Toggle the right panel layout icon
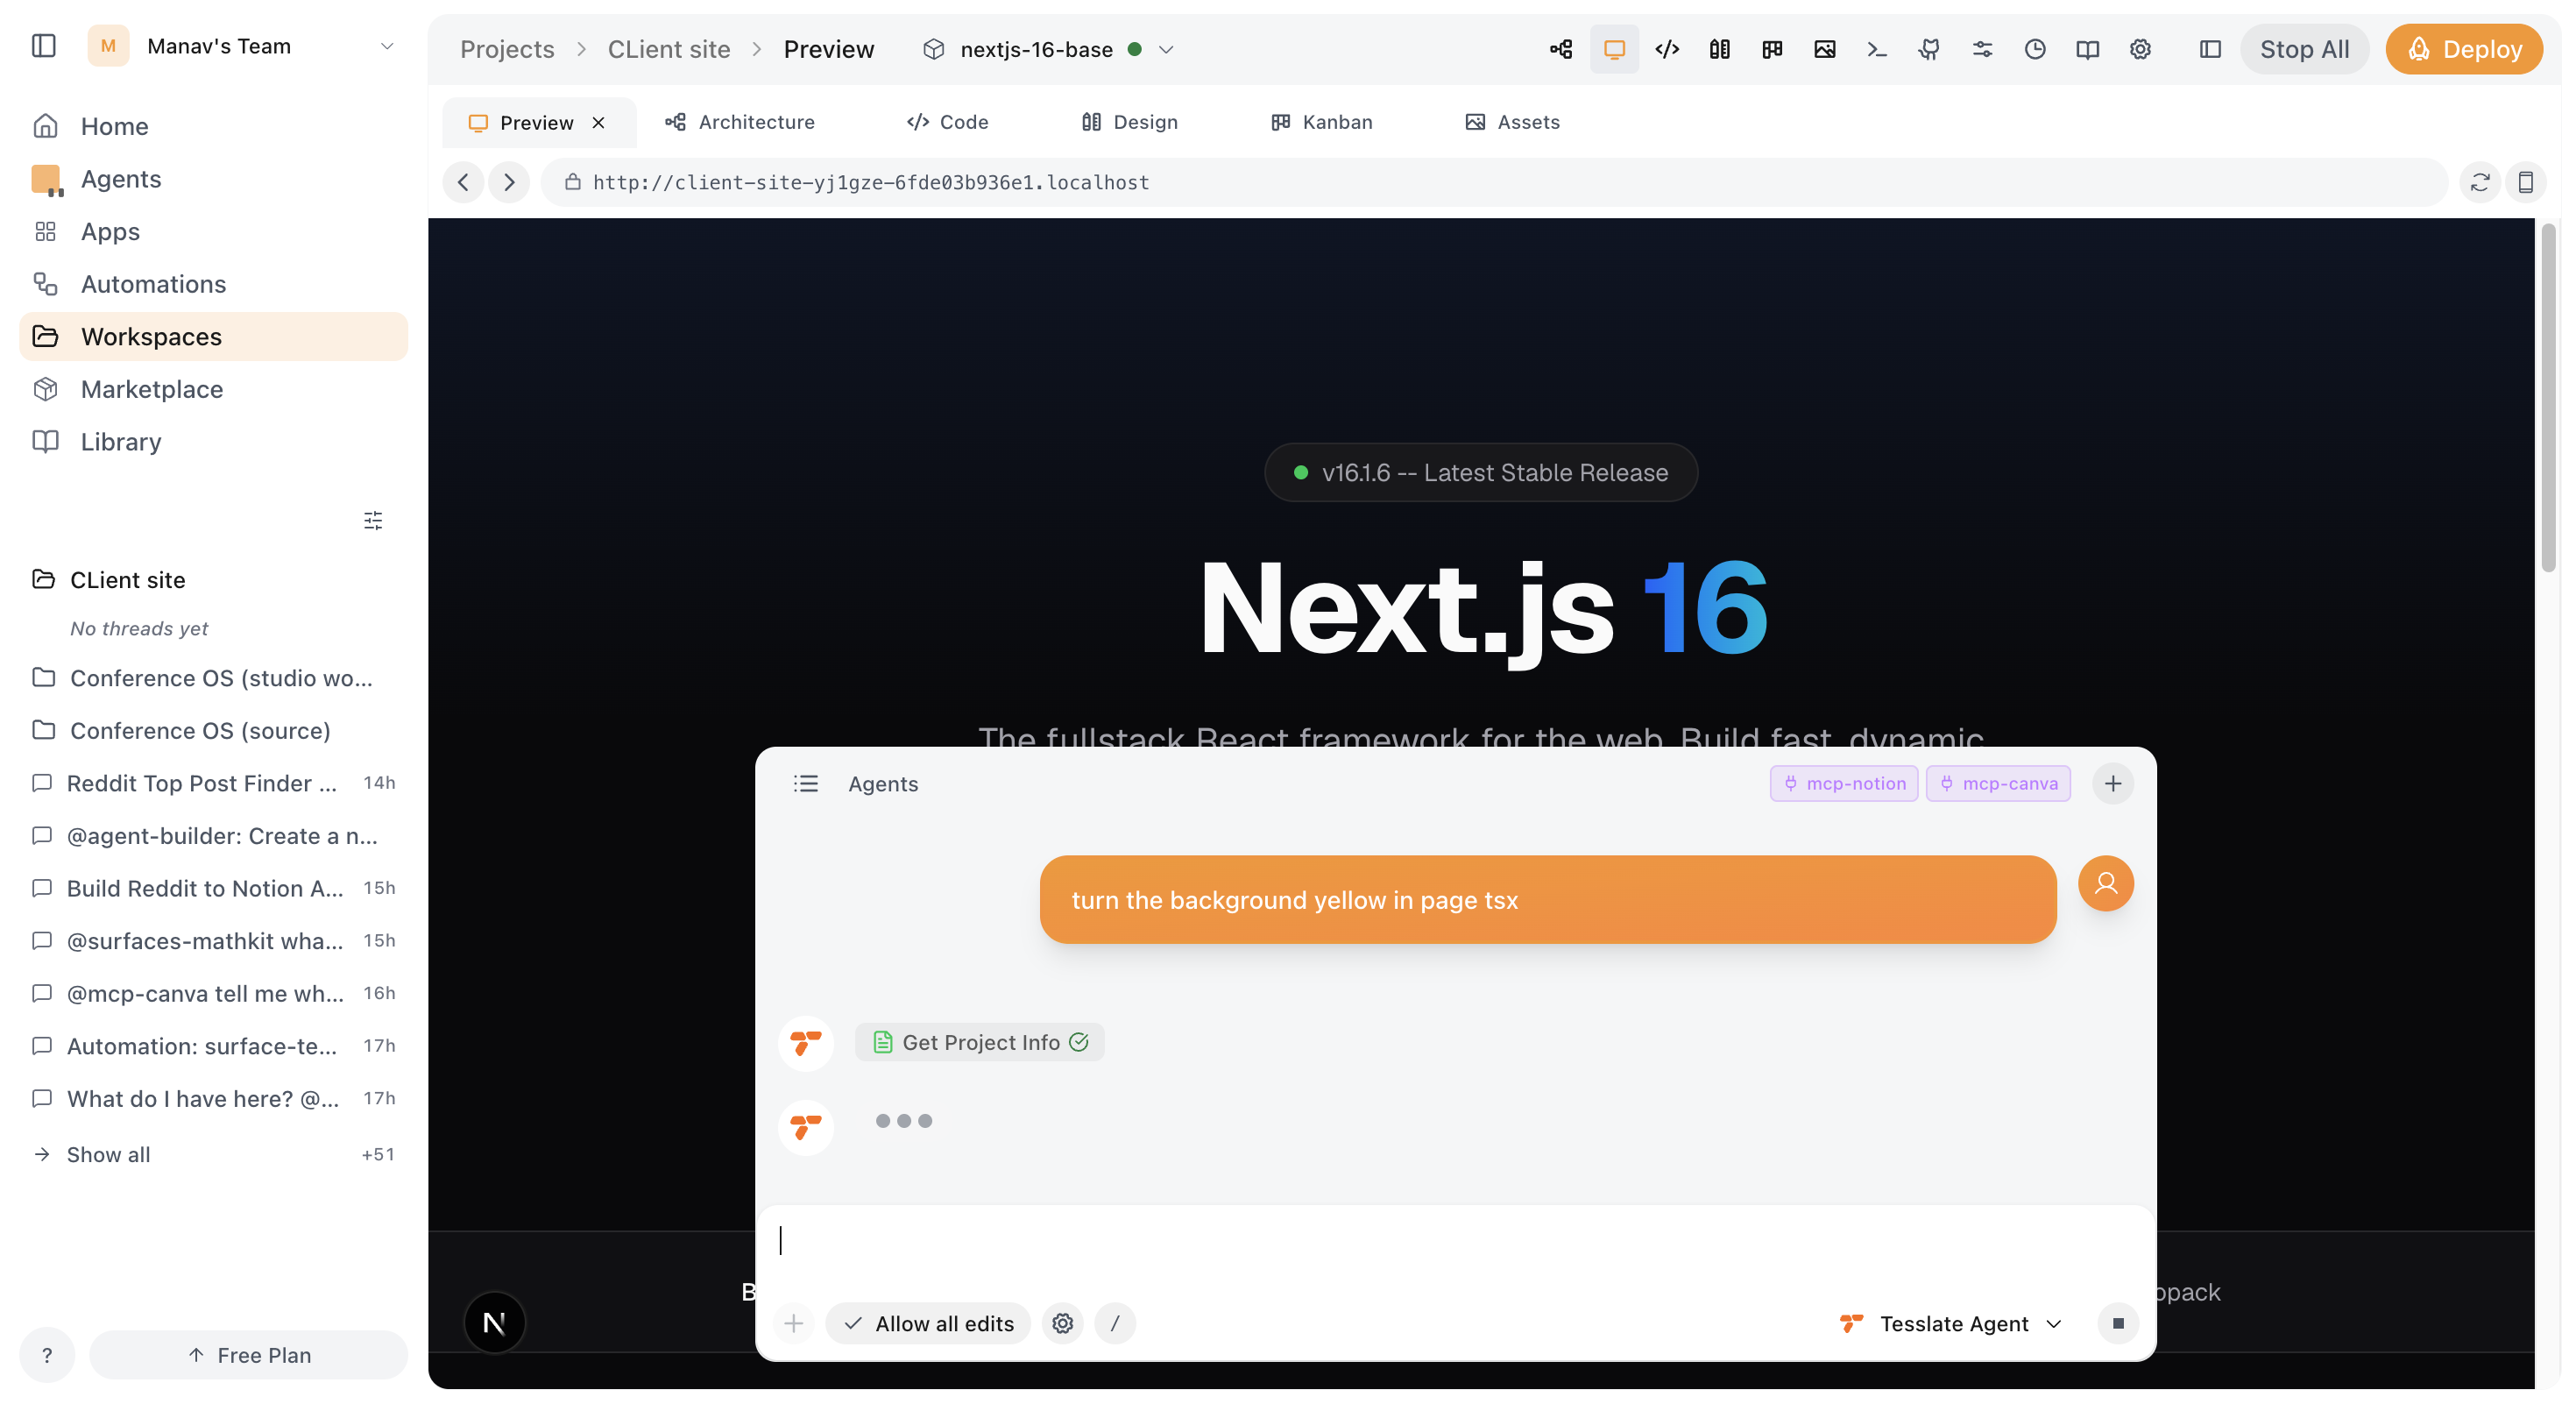2576x1404 pixels. tap(2210, 49)
